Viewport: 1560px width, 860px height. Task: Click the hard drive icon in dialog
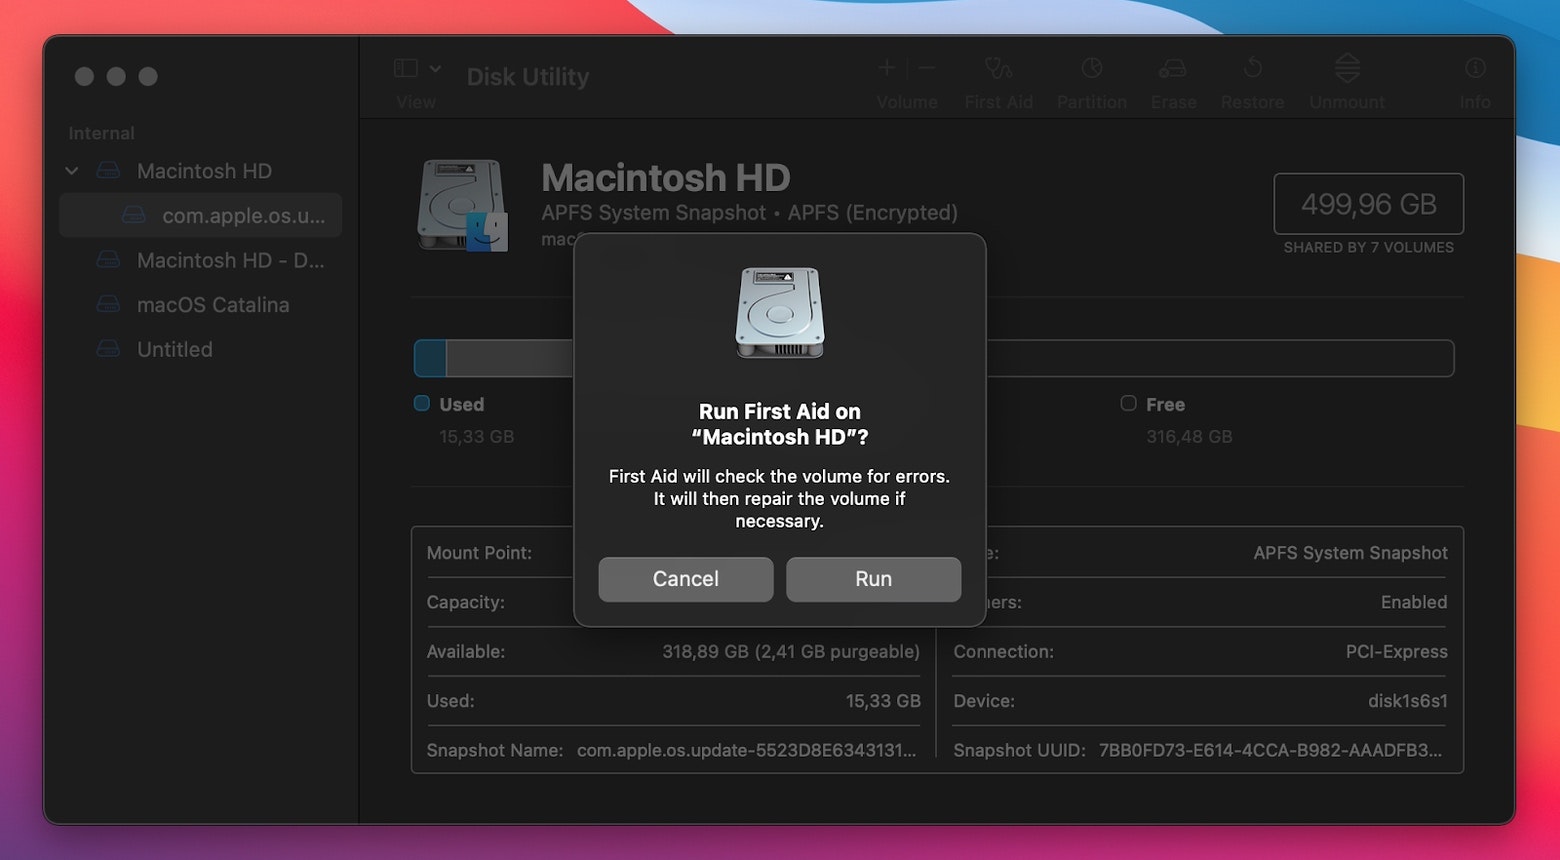[x=780, y=313]
